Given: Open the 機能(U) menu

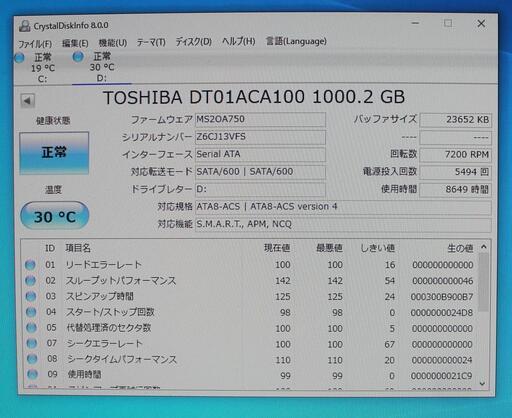Looking at the screenshot, I should tap(113, 43).
